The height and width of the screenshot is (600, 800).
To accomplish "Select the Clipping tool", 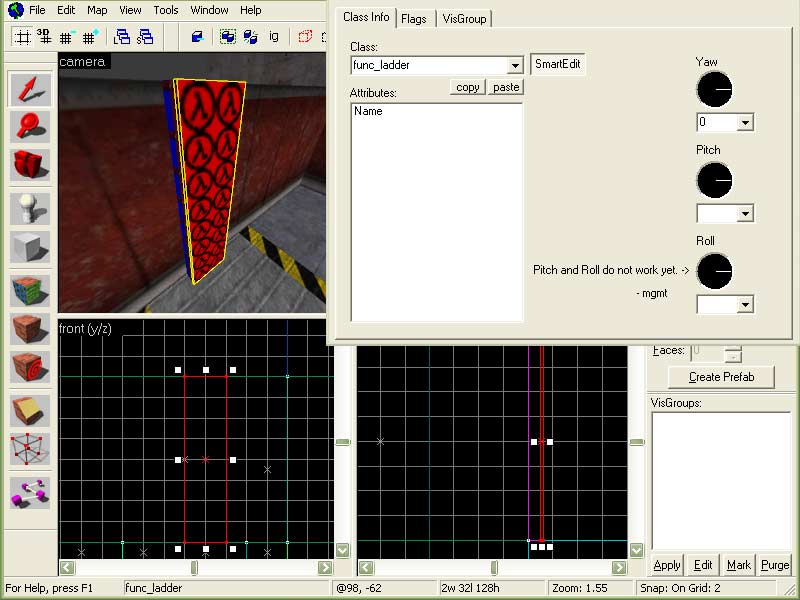I will tap(30, 411).
